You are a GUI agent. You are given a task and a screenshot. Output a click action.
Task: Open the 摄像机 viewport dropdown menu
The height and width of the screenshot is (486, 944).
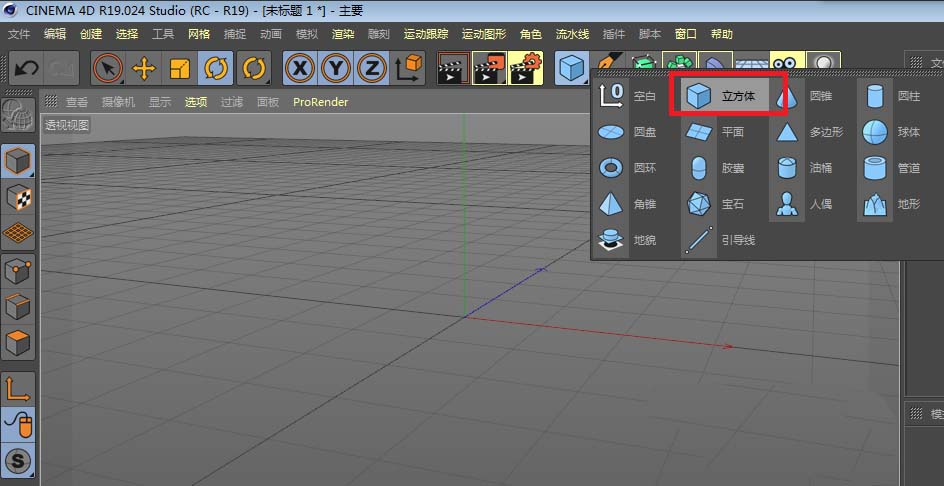(118, 102)
